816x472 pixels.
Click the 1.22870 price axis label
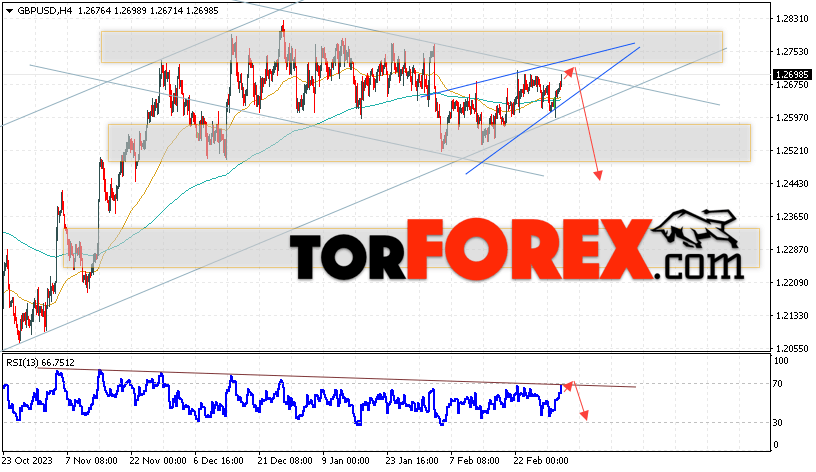click(x=792, y=249)
